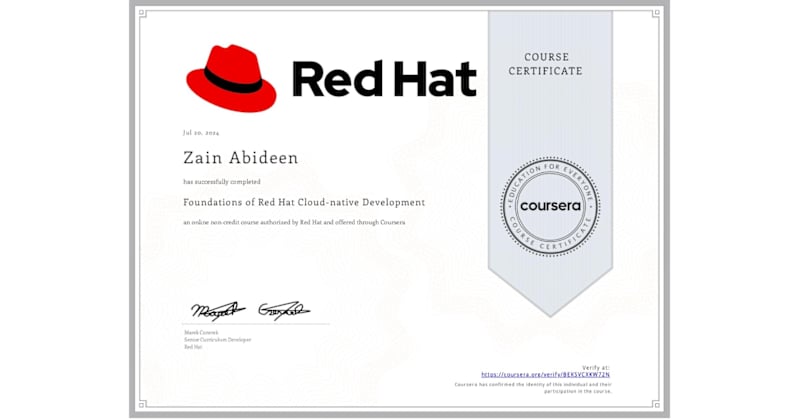Viewport: 800px width, 419px height.
Task: Click the 'has successfully completed' text
Action: (222, 182)
